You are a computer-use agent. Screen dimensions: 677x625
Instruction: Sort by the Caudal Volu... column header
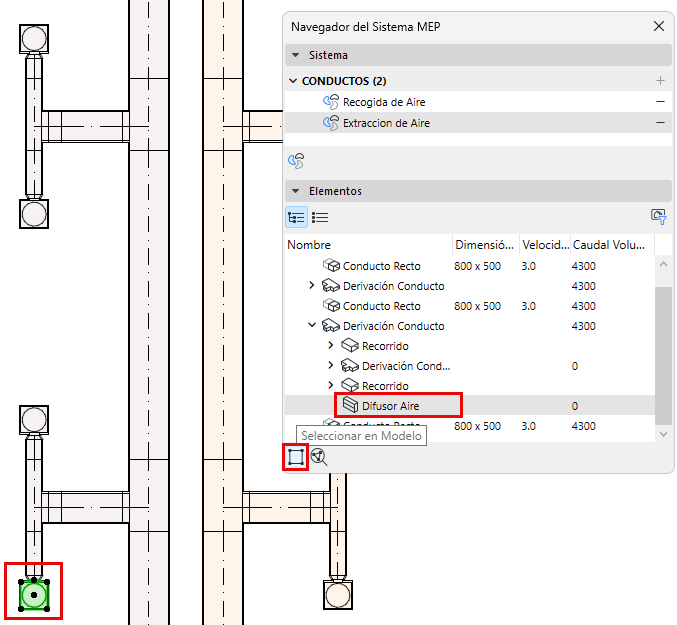coord(612,245)
